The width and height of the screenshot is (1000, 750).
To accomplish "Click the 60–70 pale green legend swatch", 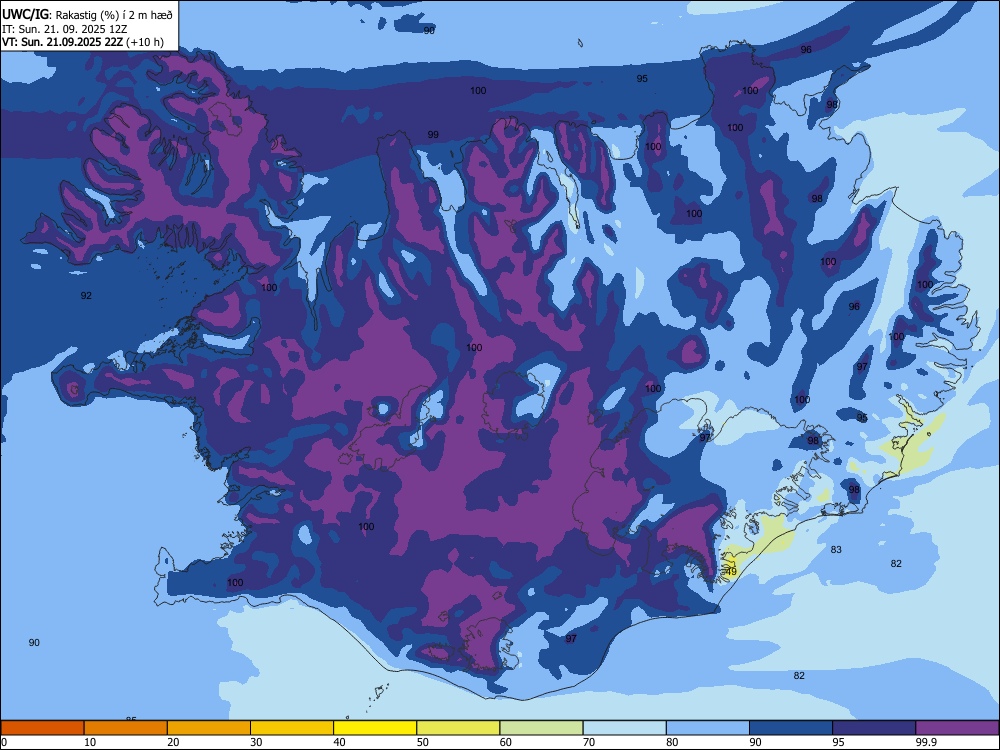I will [x=541, y=728].
